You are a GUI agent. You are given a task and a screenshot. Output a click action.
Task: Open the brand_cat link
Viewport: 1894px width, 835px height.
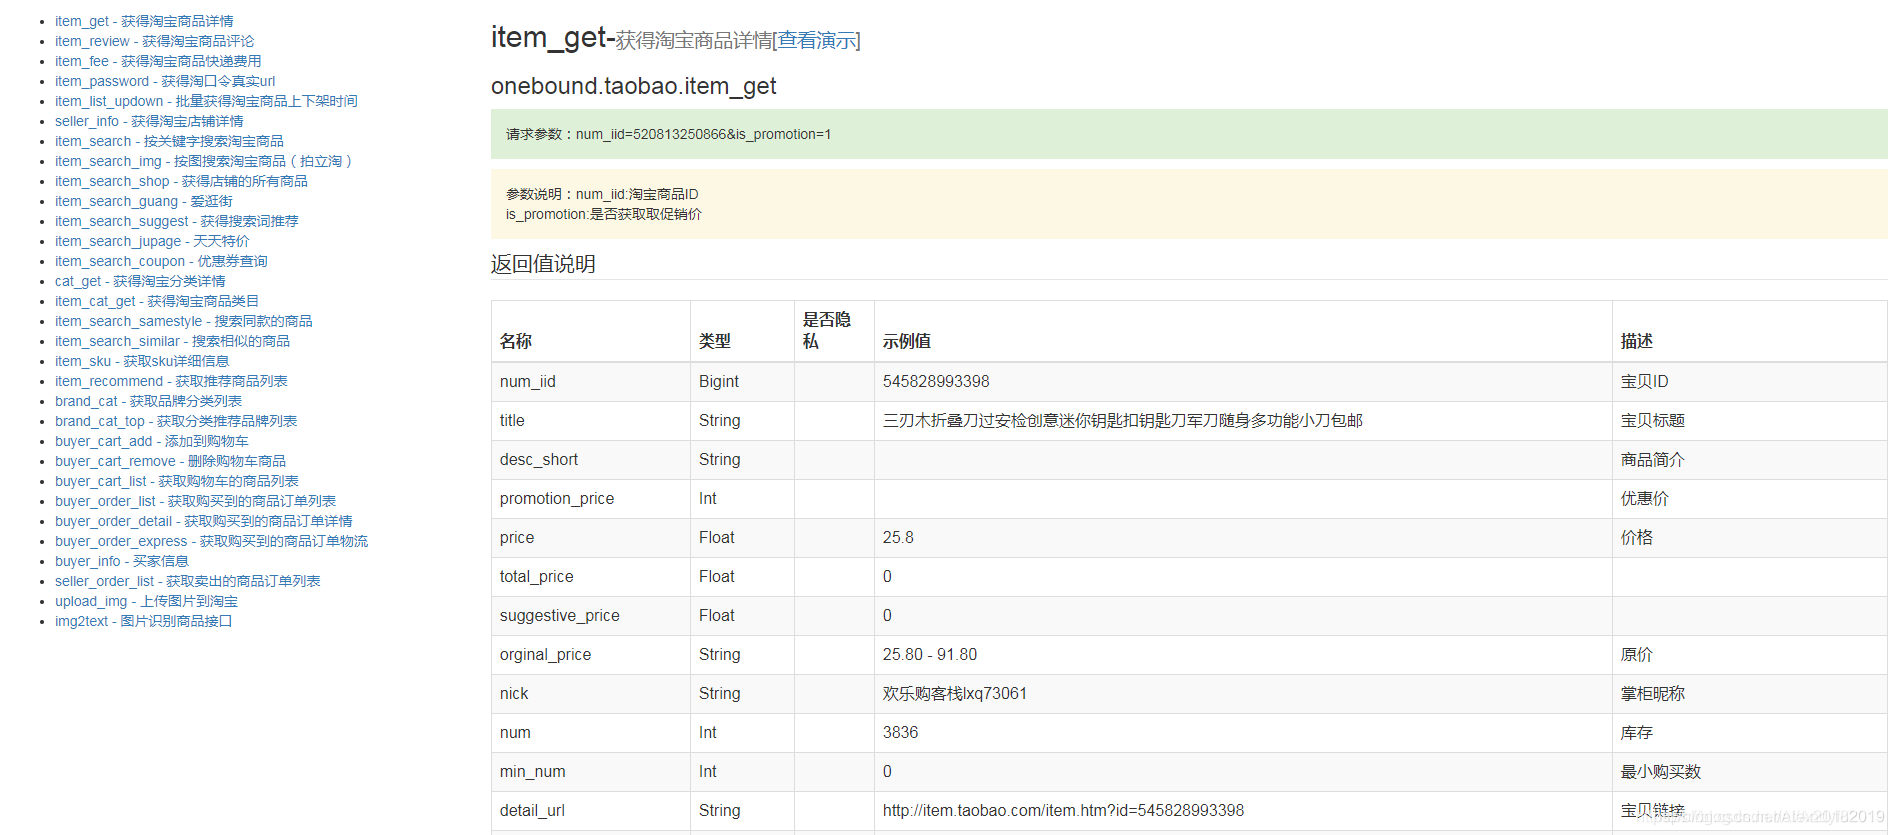coord(148,401)
